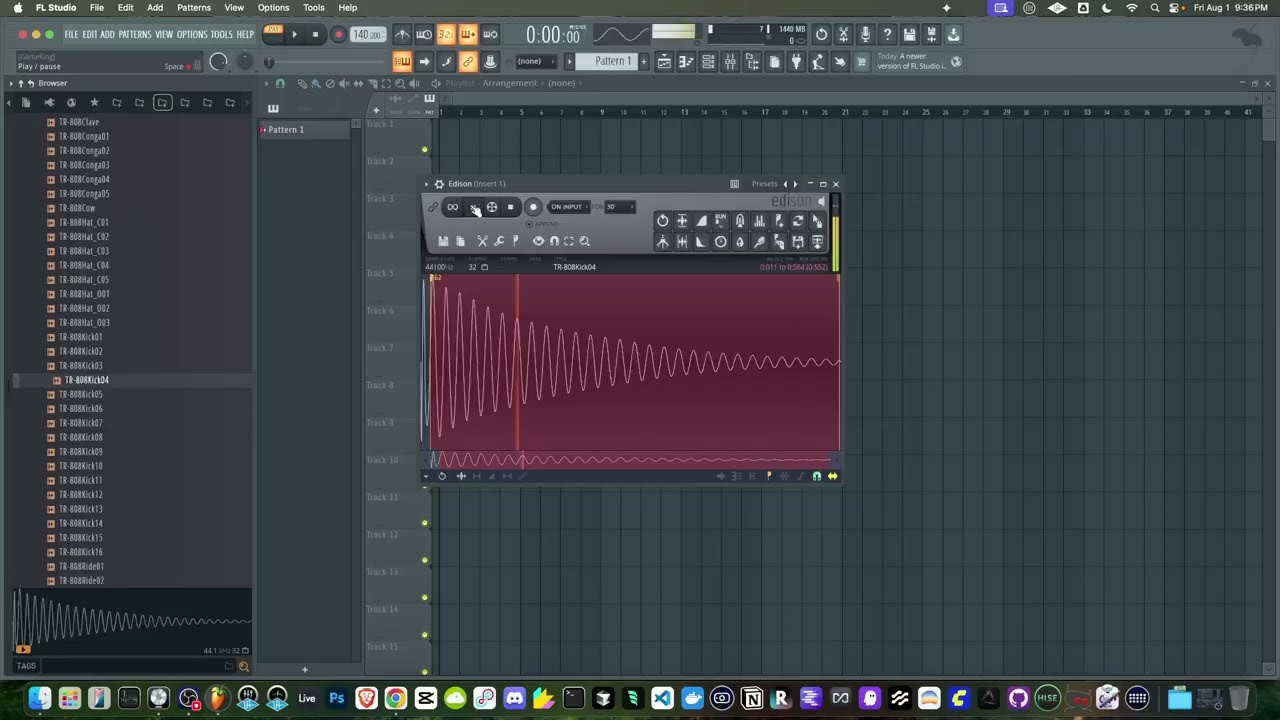Click the 140 tempo field

point(367,34)
